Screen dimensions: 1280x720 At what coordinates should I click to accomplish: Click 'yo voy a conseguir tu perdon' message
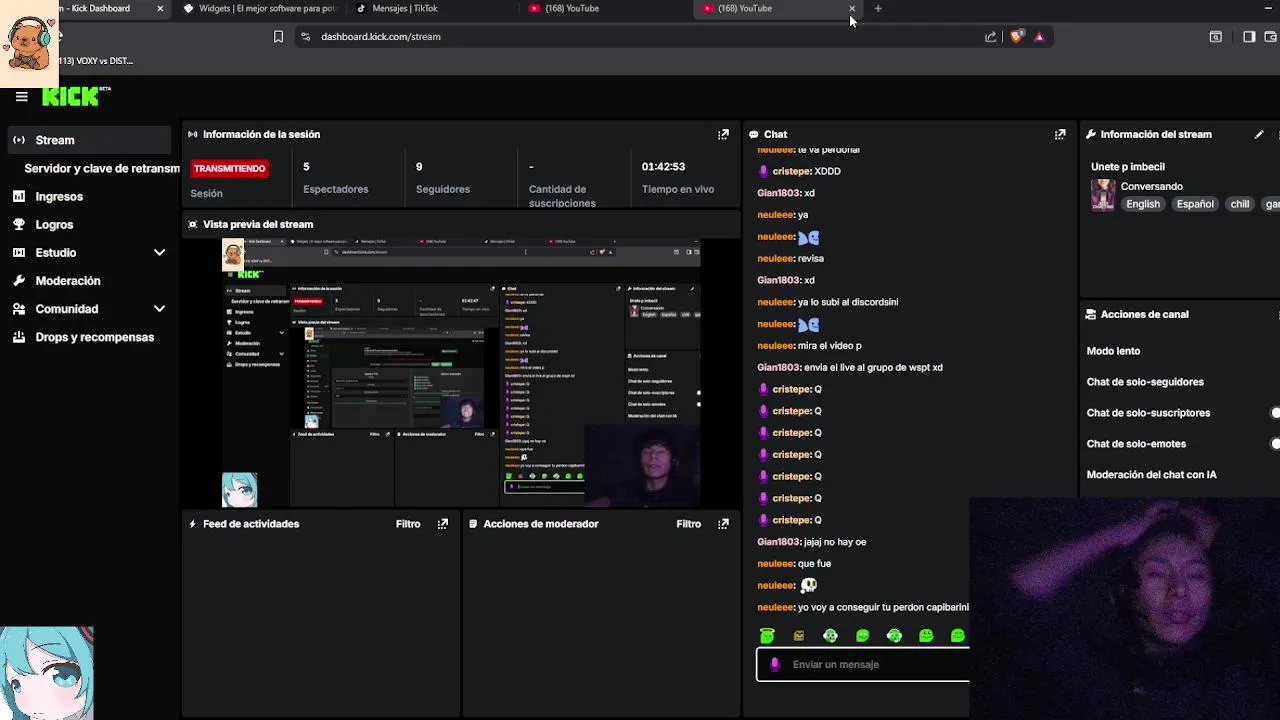click(883, 608)
